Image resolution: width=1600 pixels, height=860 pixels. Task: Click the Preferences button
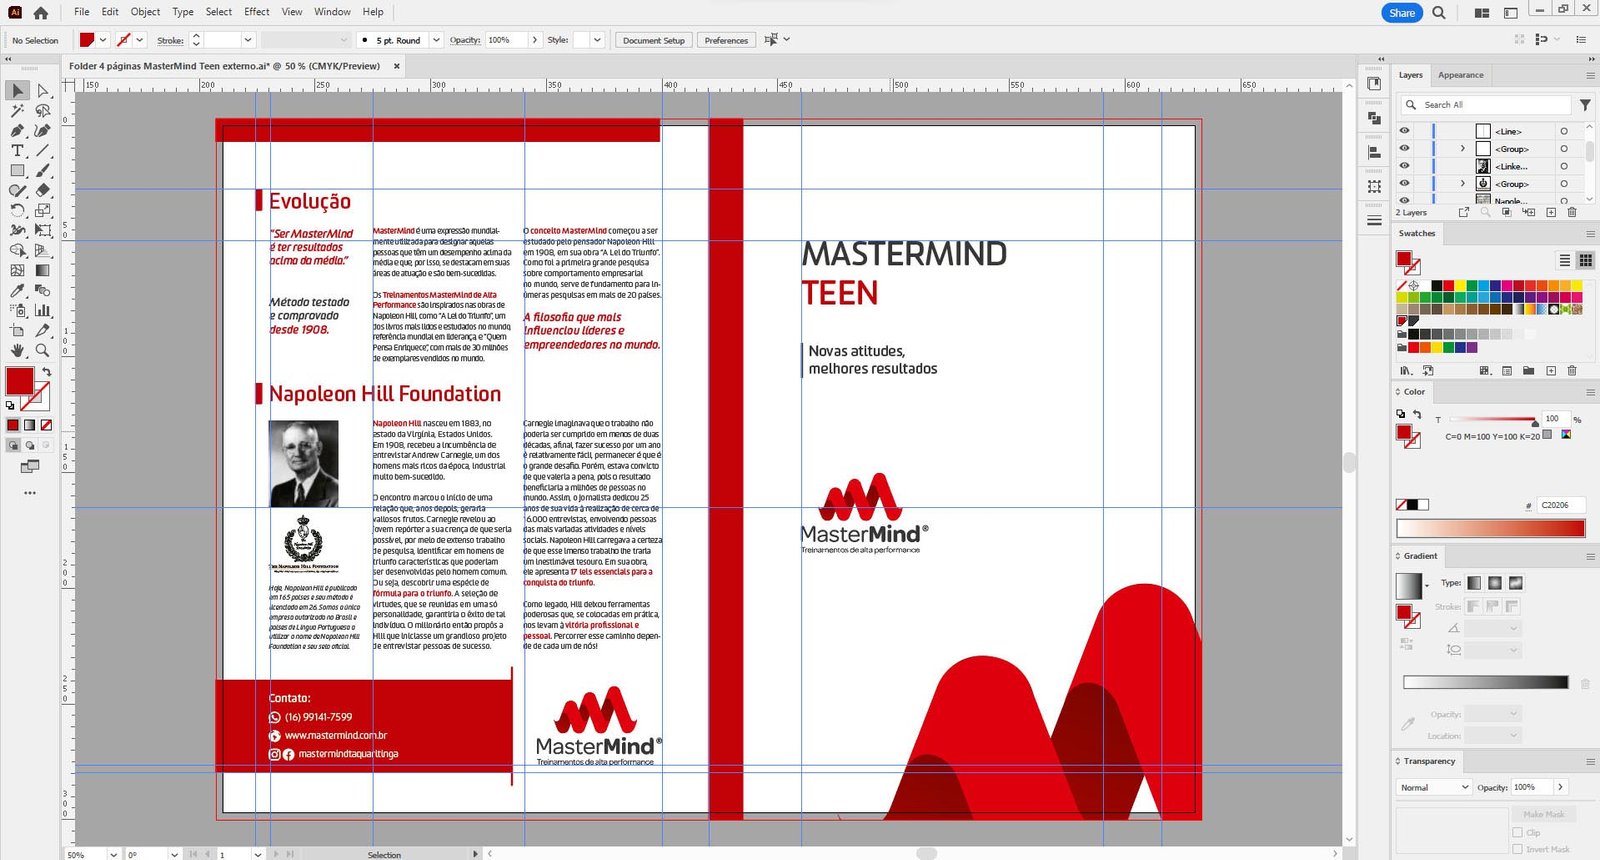coord(726,40)
